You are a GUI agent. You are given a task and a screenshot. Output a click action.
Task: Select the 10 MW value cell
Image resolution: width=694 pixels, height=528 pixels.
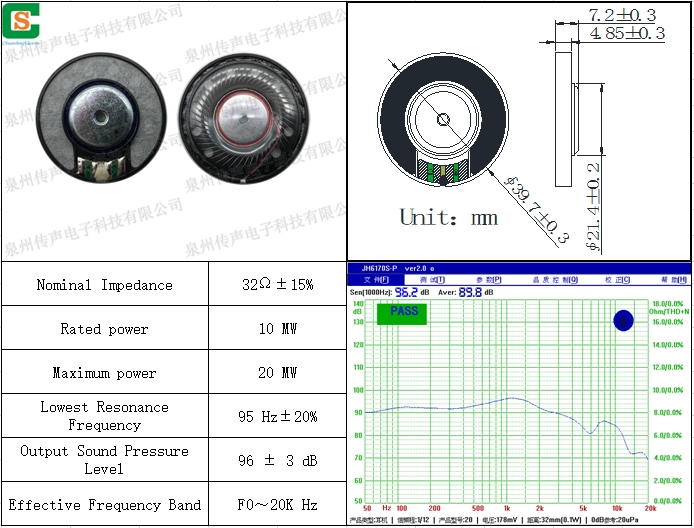[x=278, y=328]
